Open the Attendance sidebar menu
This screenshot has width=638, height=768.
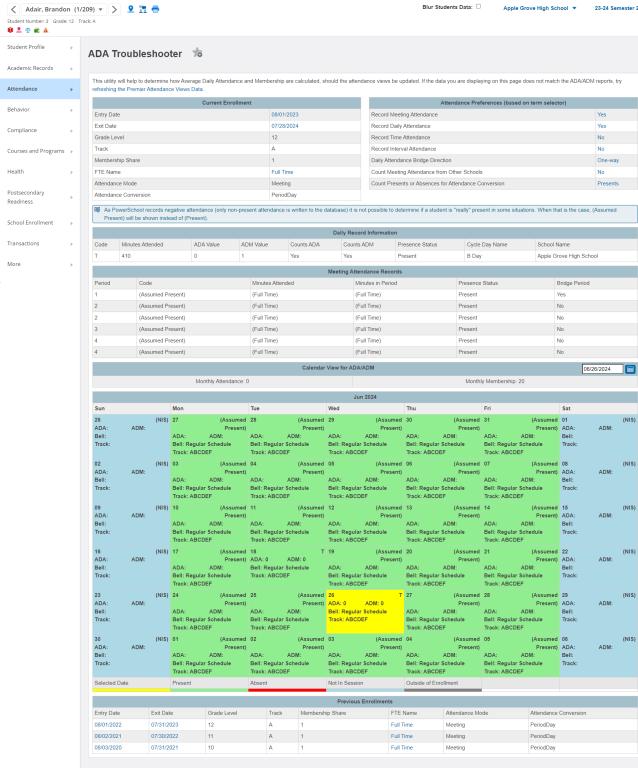(x=40, y=89)
